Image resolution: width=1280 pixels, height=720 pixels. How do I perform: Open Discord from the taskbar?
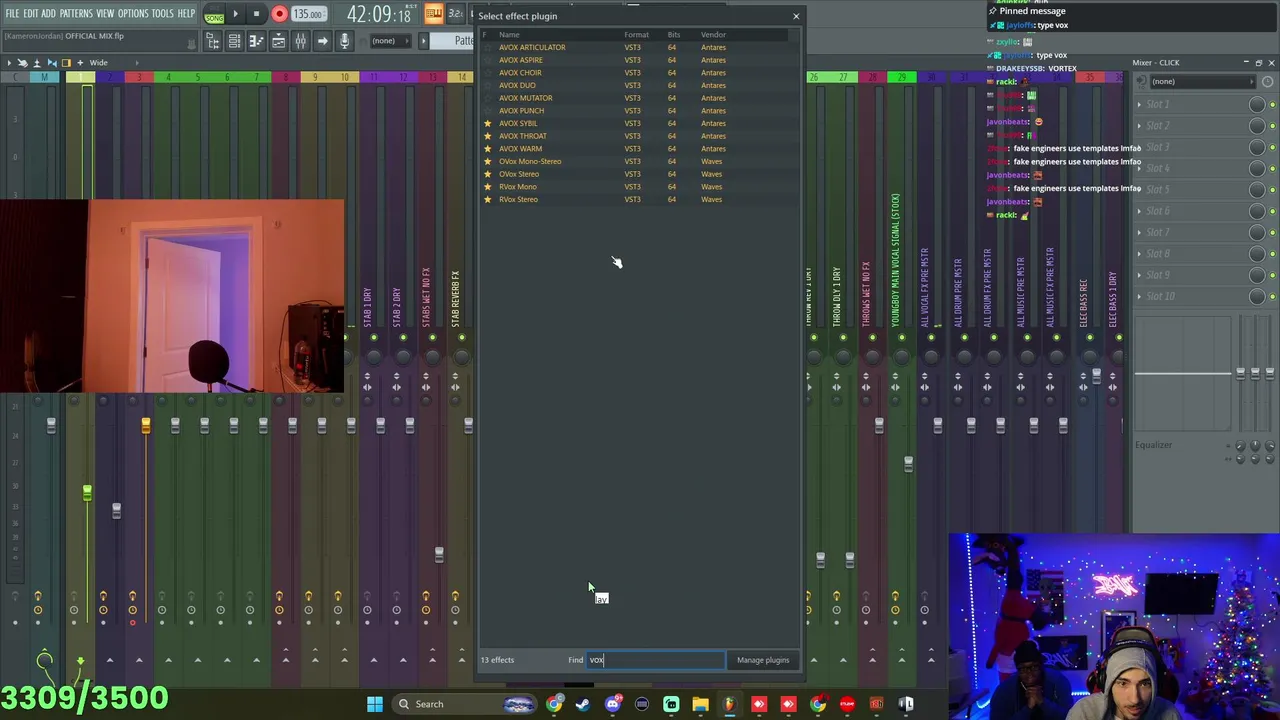coord(612,704)
